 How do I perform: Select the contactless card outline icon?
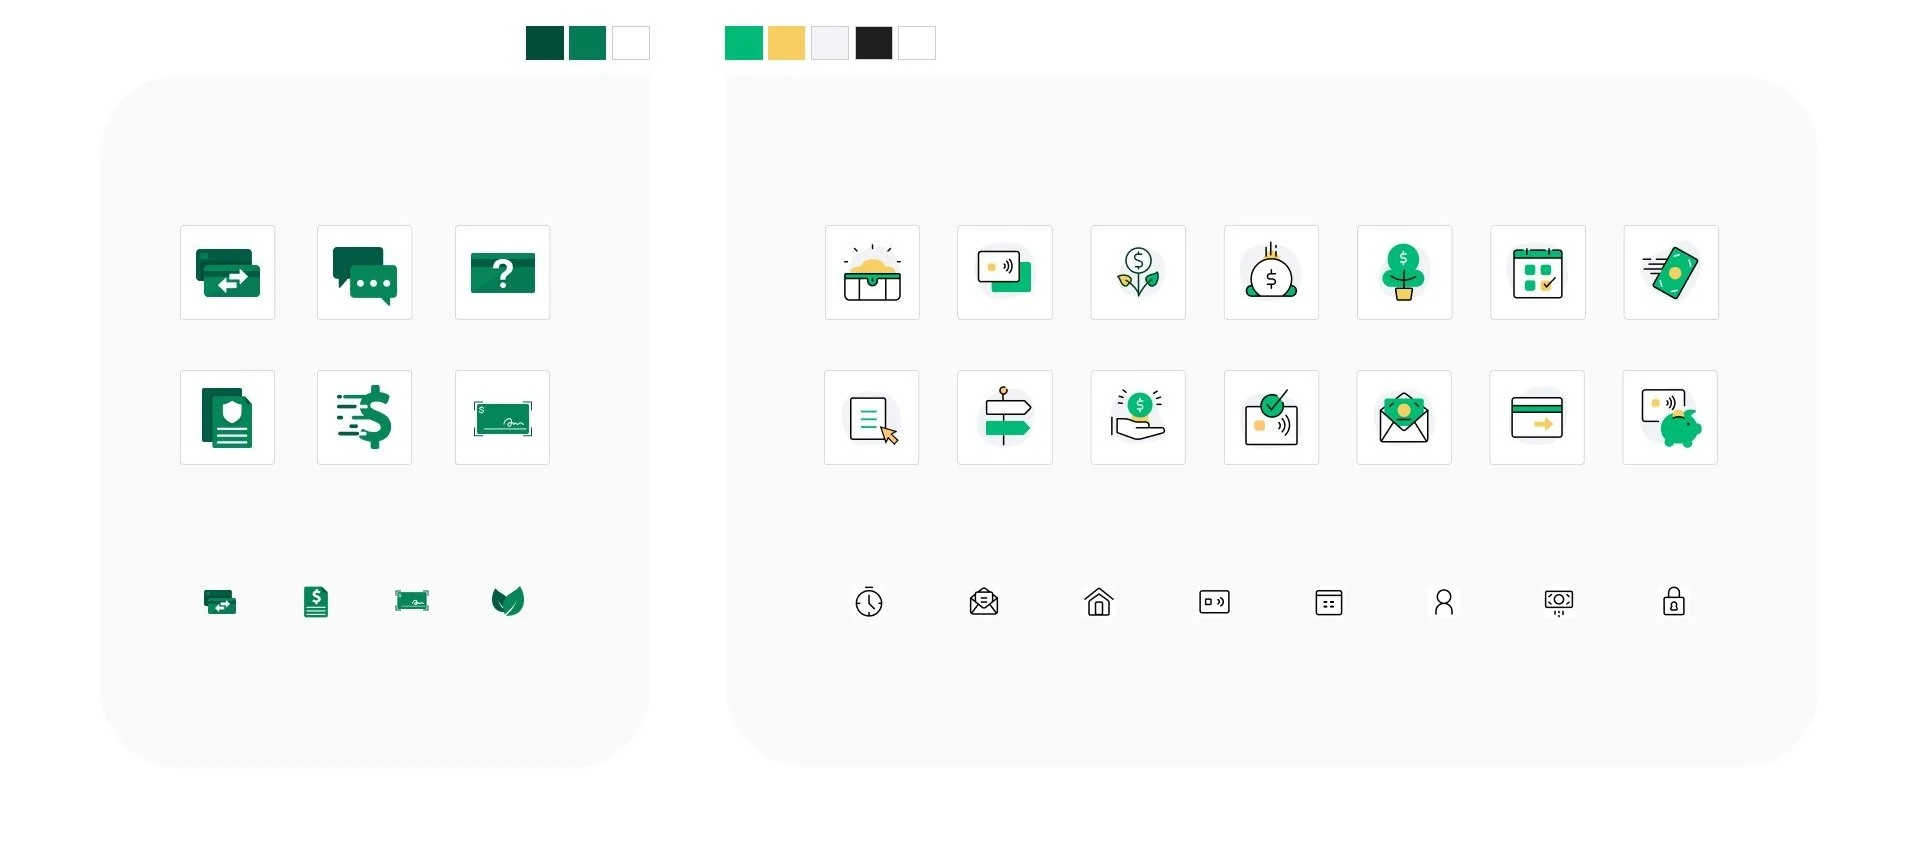point(1214,602)
